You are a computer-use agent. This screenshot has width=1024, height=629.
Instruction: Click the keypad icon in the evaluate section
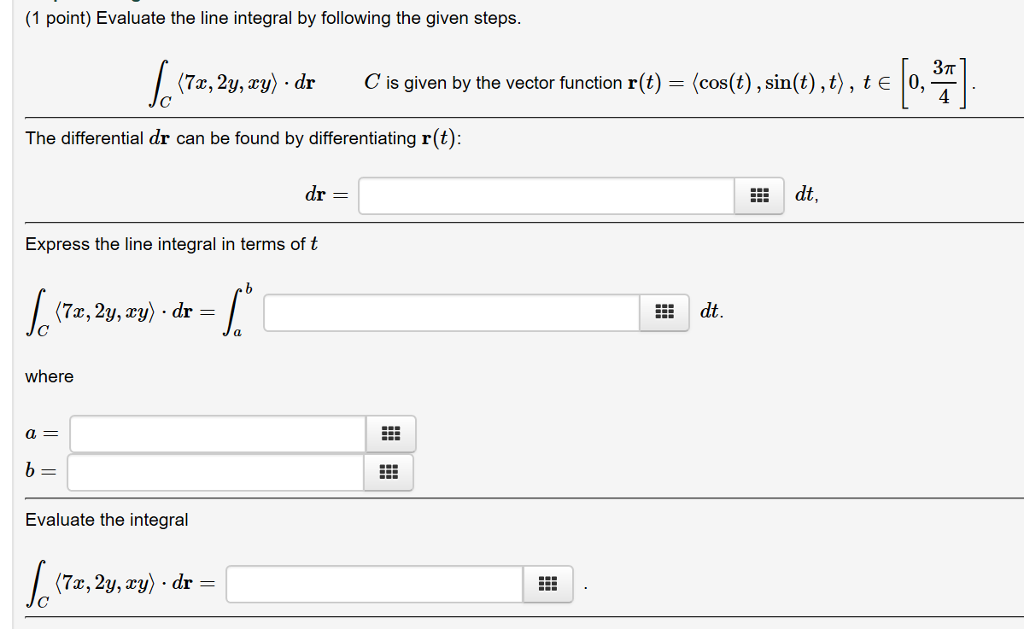click(547, 584)
